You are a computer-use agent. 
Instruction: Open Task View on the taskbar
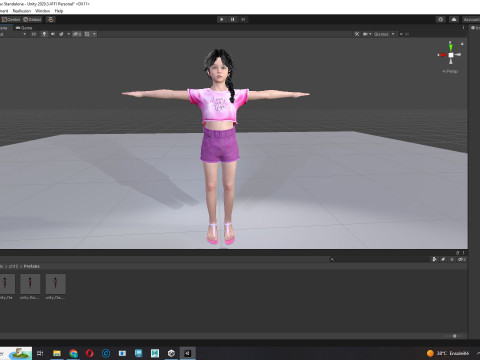(40, 353)
